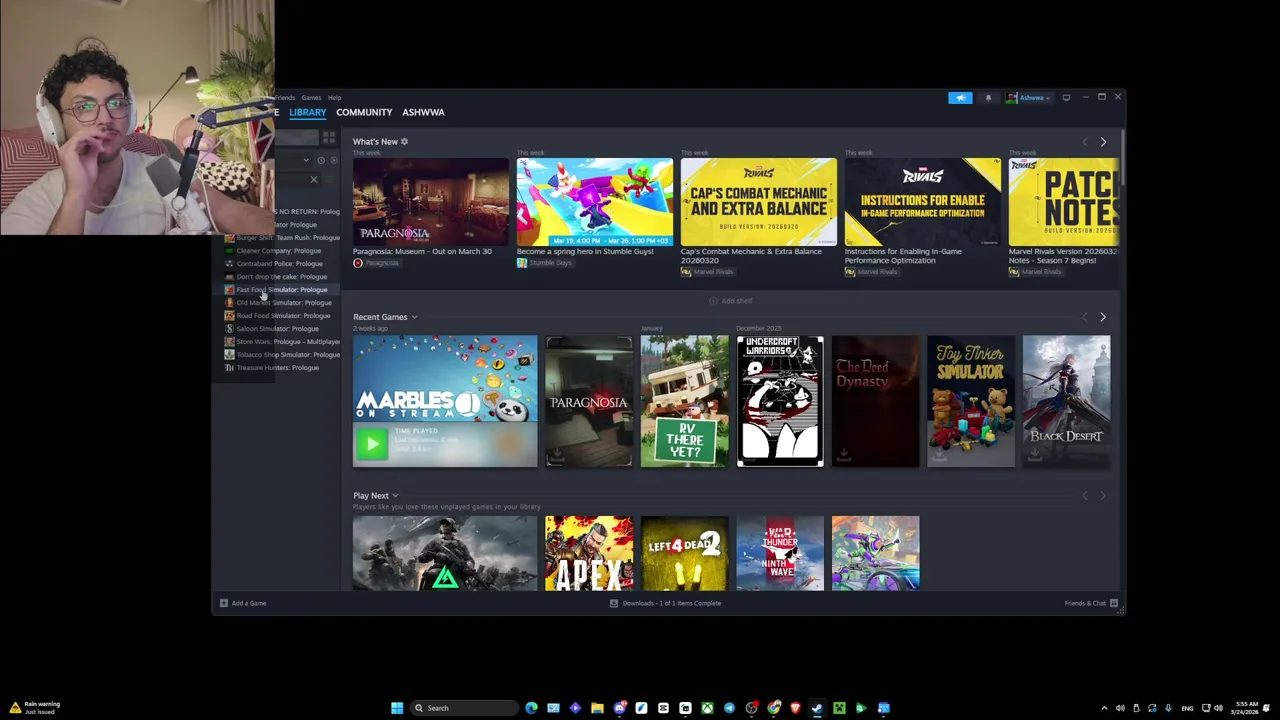
Task: Open Apex Legends in Play Next
Action: (589, 553)
